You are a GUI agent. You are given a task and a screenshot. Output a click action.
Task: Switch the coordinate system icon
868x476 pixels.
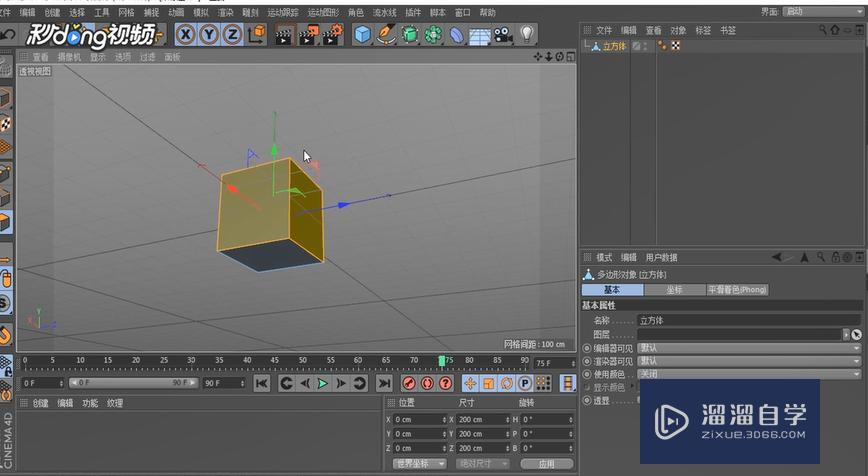click(256, 35)
